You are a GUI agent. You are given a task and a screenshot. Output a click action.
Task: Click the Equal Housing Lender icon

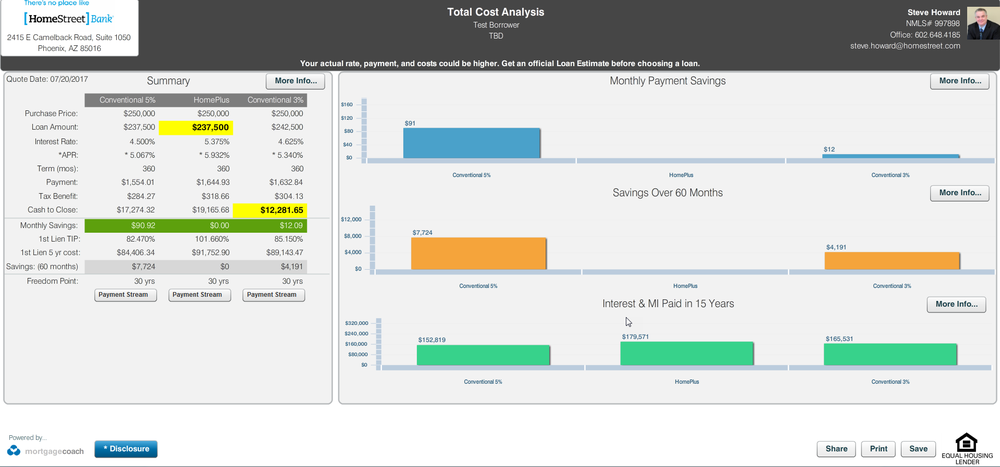(966, 448)
